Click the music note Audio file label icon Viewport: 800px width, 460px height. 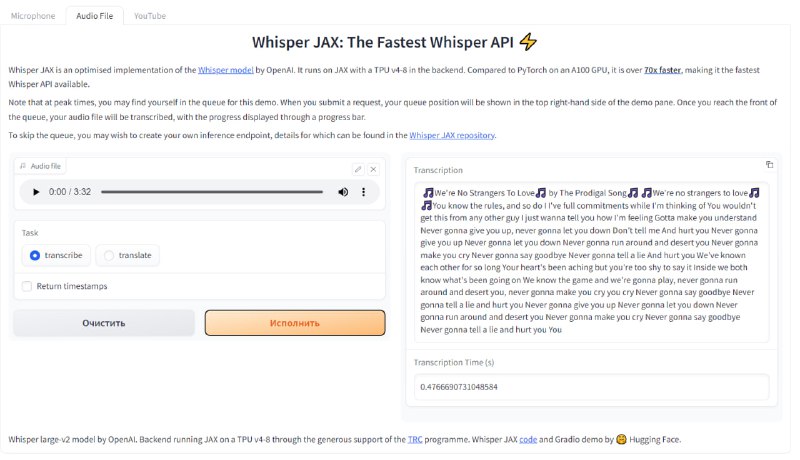22,166
